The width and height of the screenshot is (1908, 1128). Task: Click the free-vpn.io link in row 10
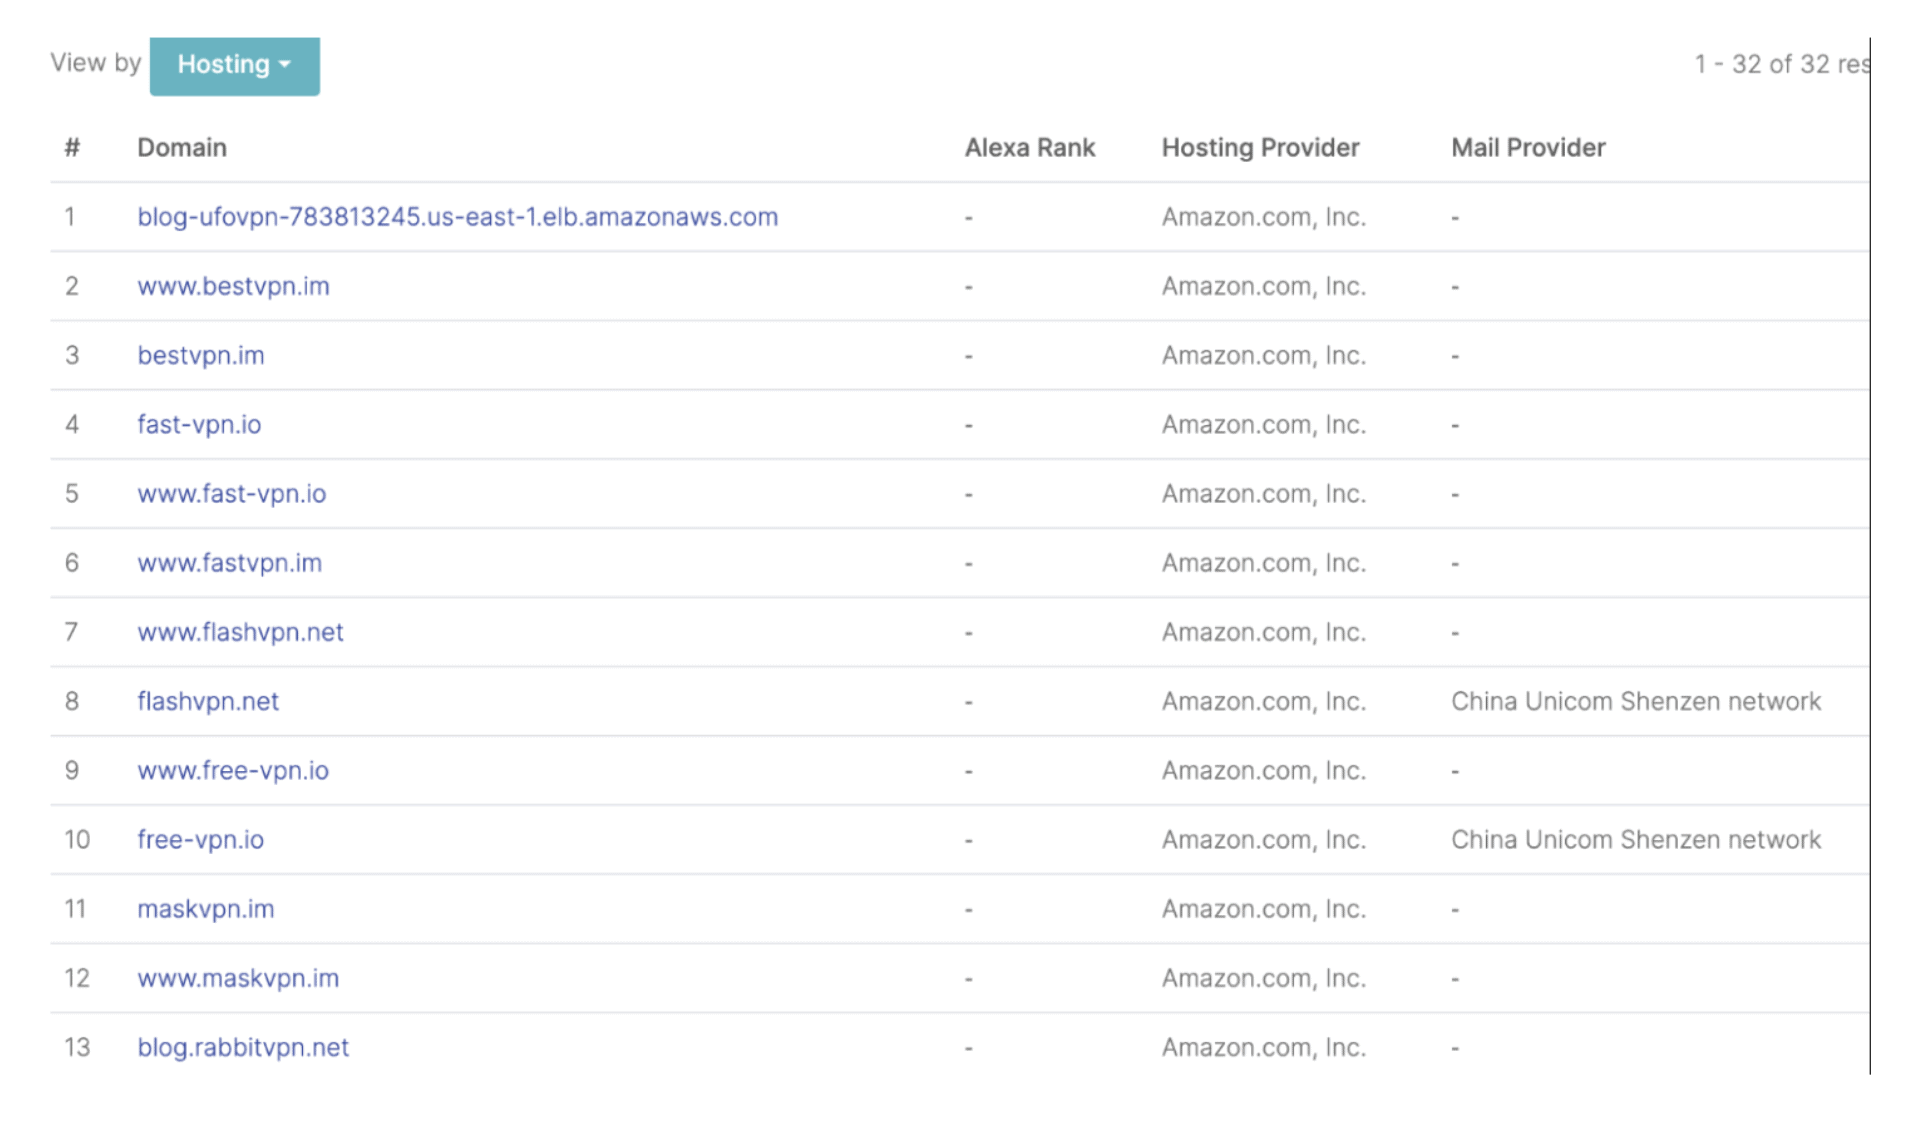201,839
